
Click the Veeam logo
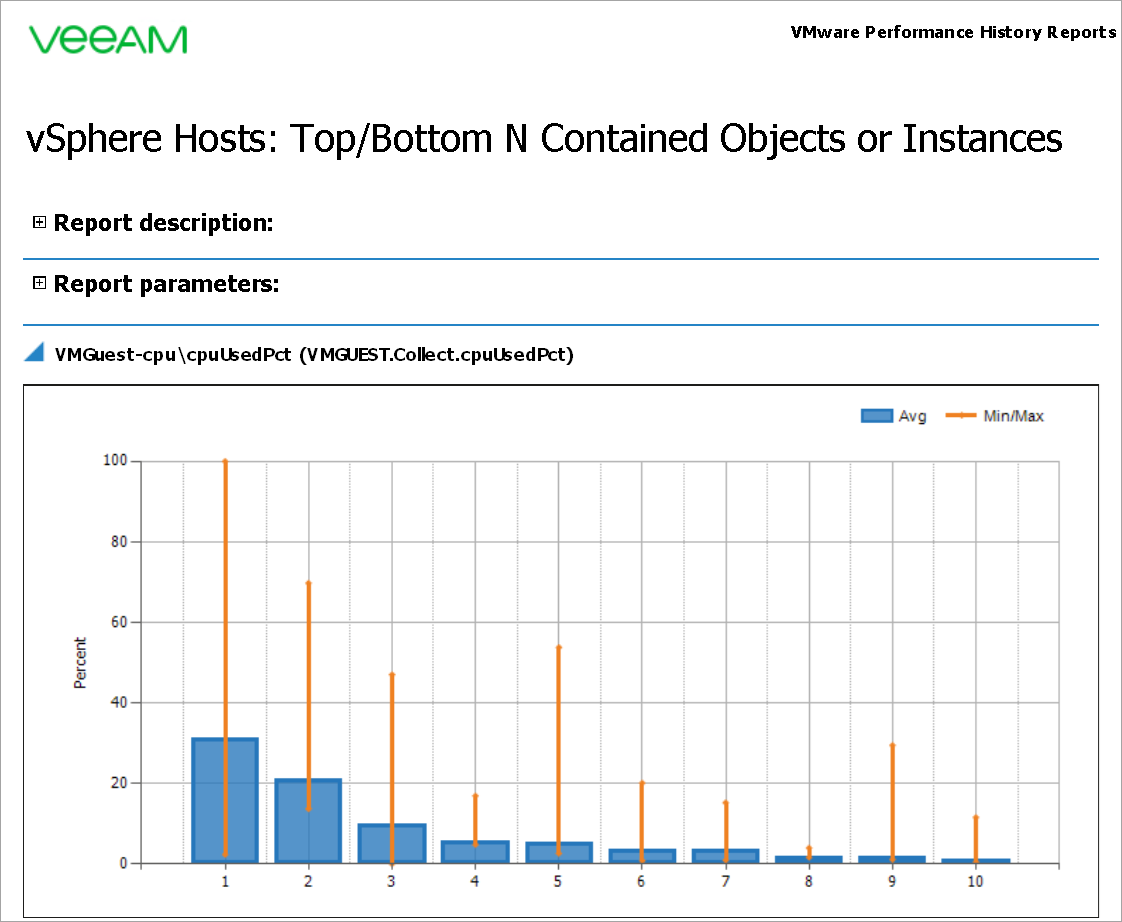[108, 40]
